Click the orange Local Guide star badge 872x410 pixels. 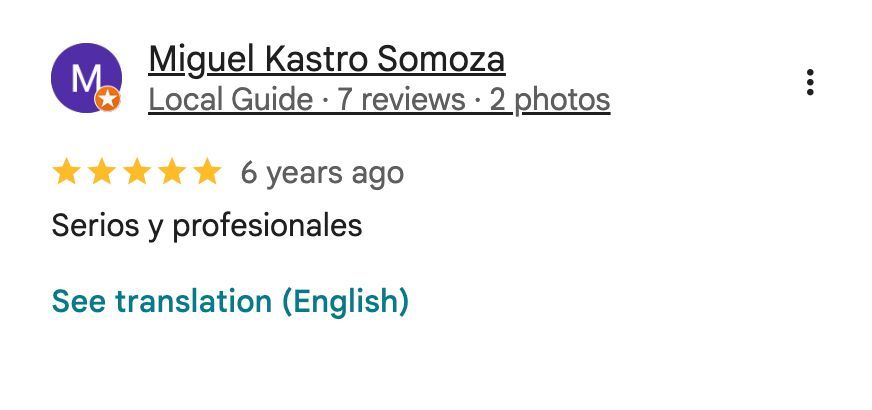coord(107,99)
